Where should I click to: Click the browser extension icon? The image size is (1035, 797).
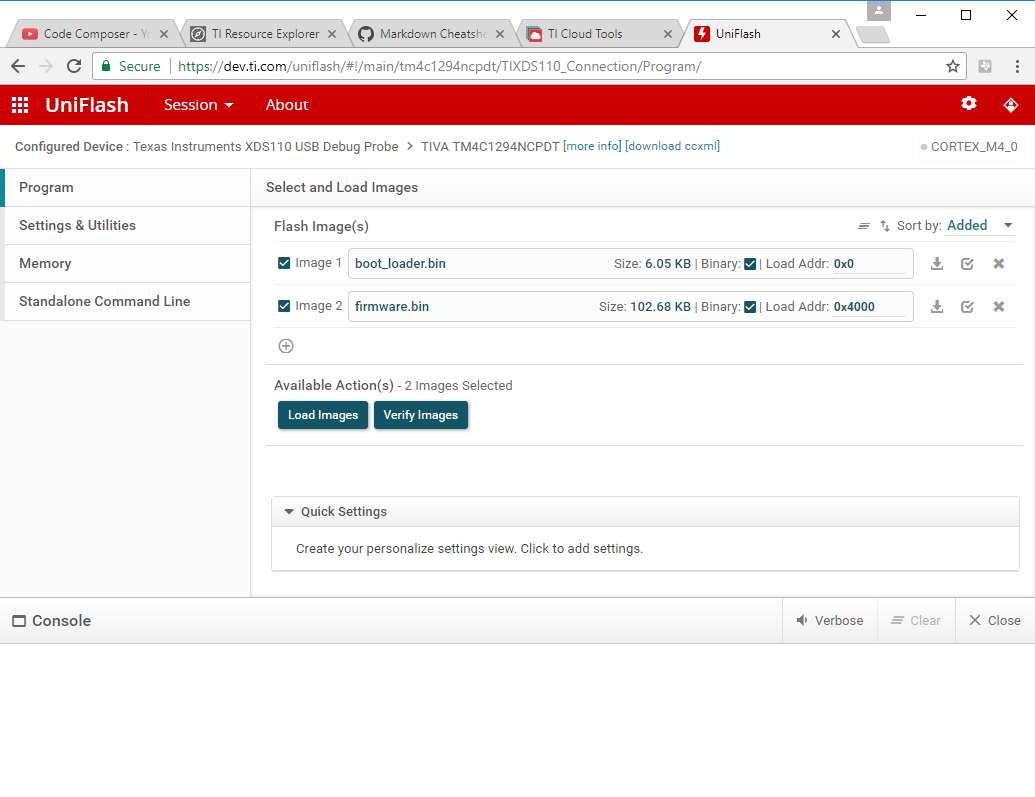985,66
